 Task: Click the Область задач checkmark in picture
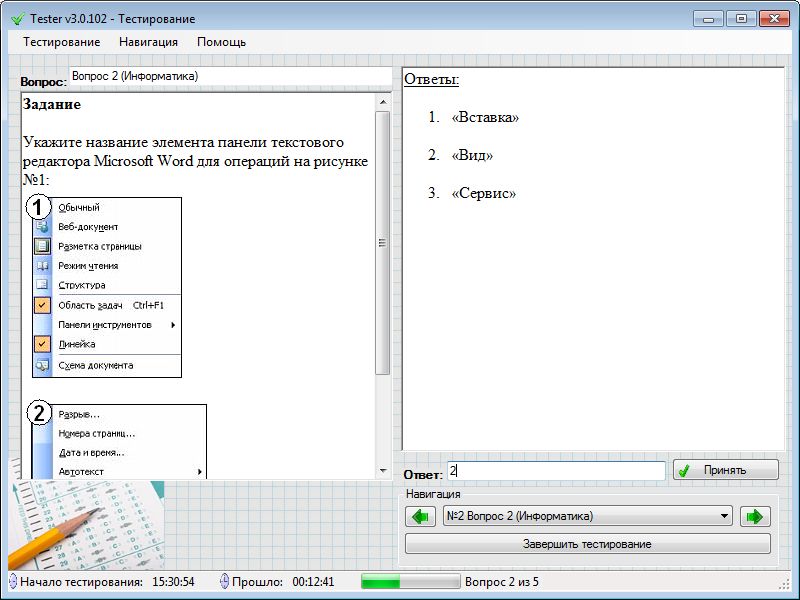pos(42,305)
